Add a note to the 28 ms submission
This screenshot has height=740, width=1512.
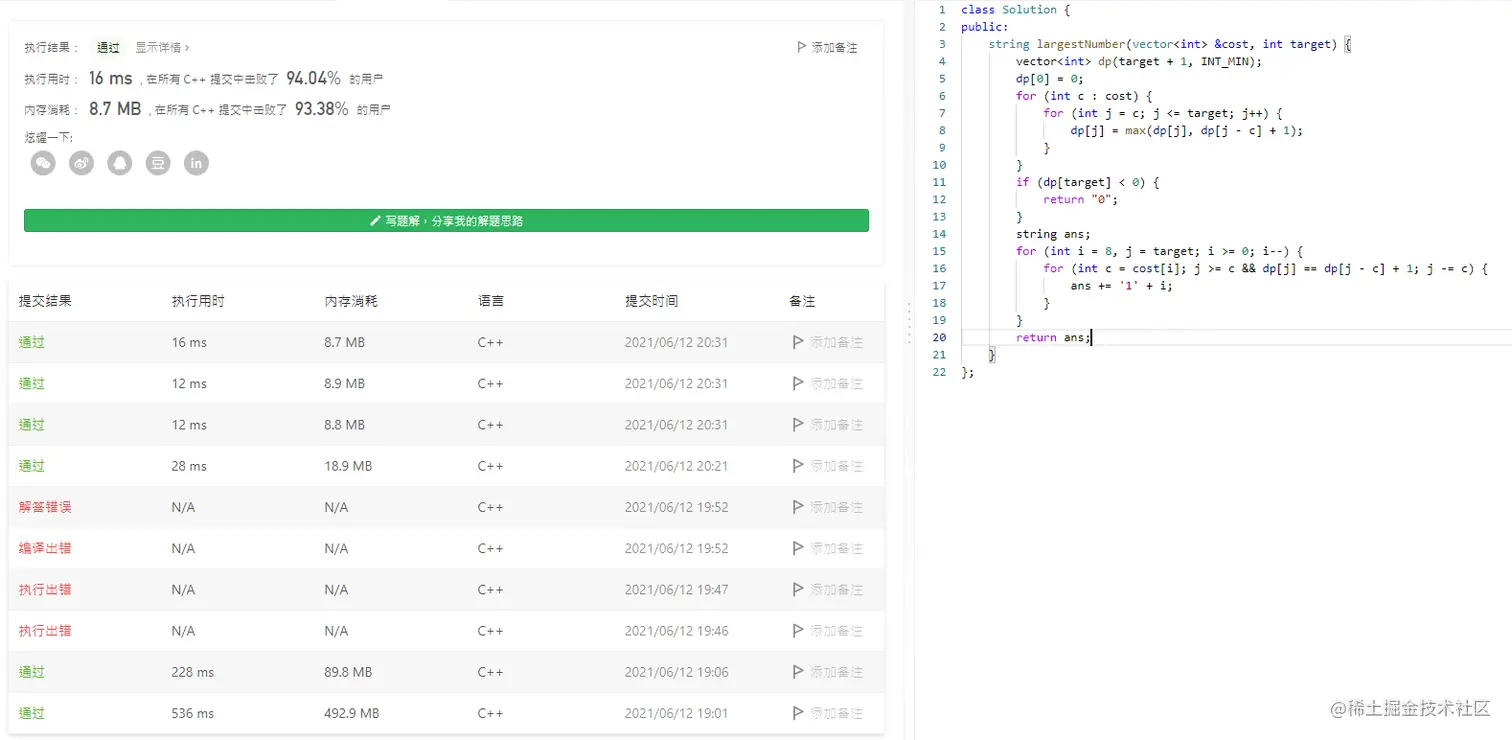827,466
